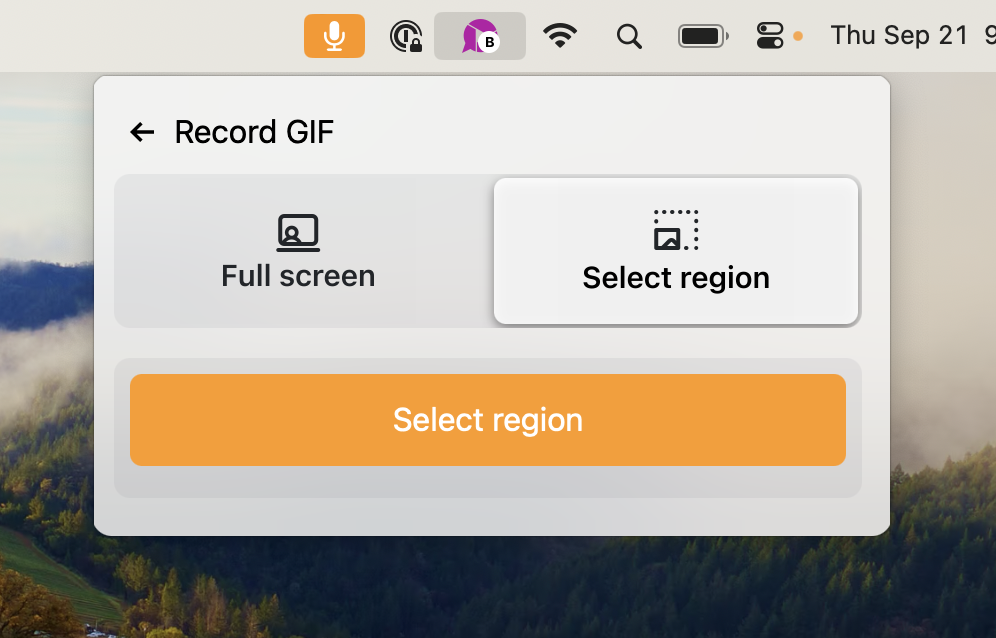Click the Thu Sep 21 date

click(x=899, y=36)
